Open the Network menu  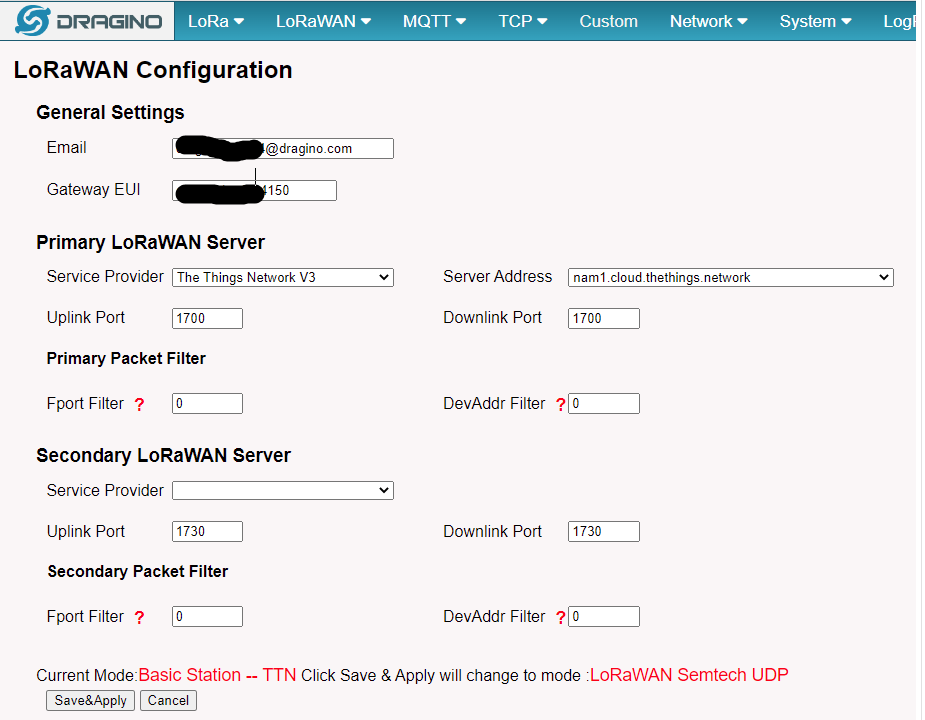click(708, 21)
